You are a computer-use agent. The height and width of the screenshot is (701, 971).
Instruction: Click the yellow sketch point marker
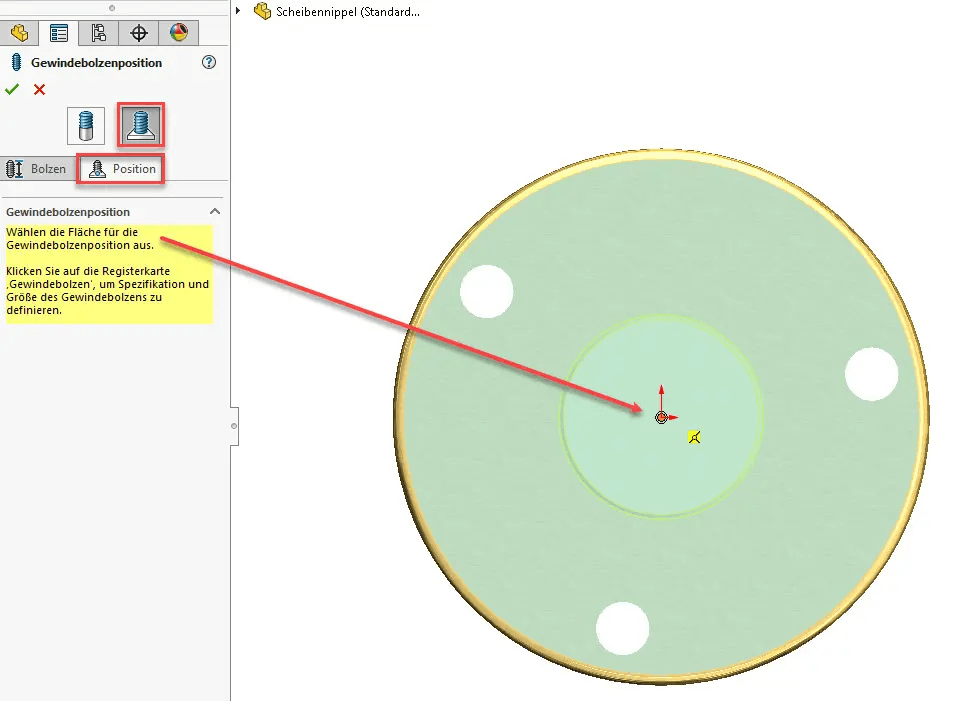694,437
